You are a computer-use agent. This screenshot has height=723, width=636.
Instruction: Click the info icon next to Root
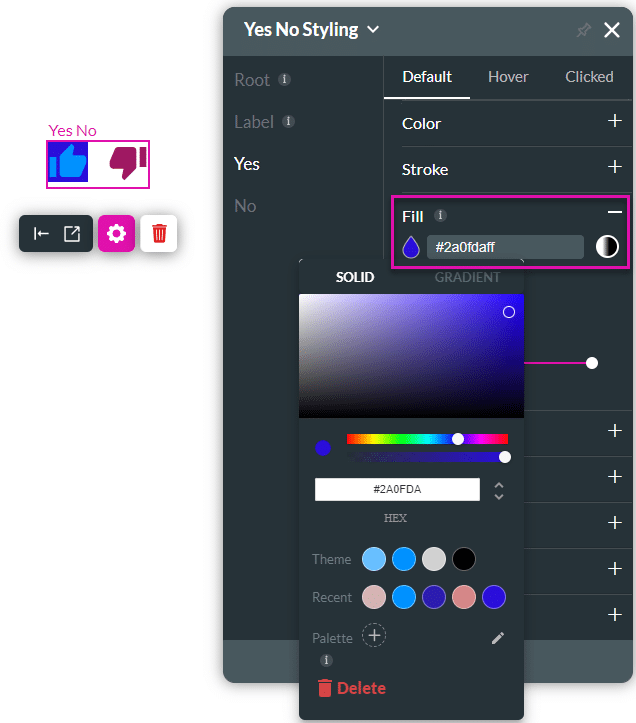tap(284, 79)
